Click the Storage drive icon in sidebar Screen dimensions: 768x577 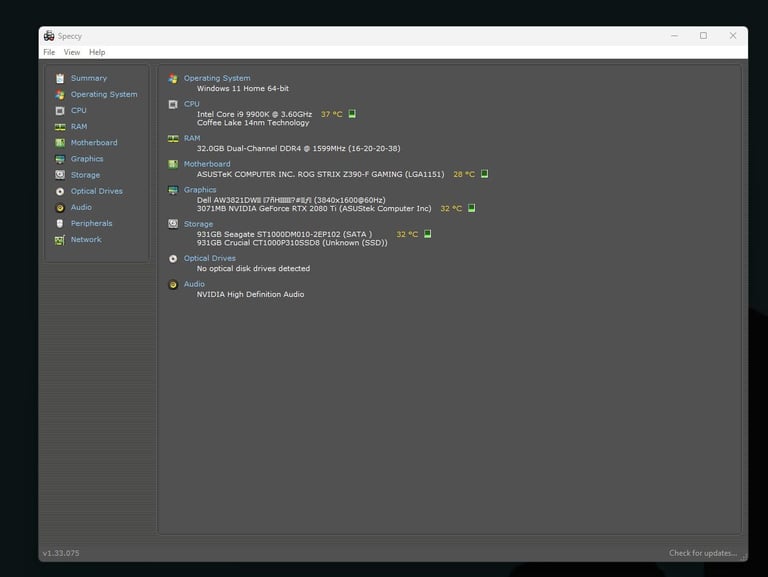click(x=60, y=175)
